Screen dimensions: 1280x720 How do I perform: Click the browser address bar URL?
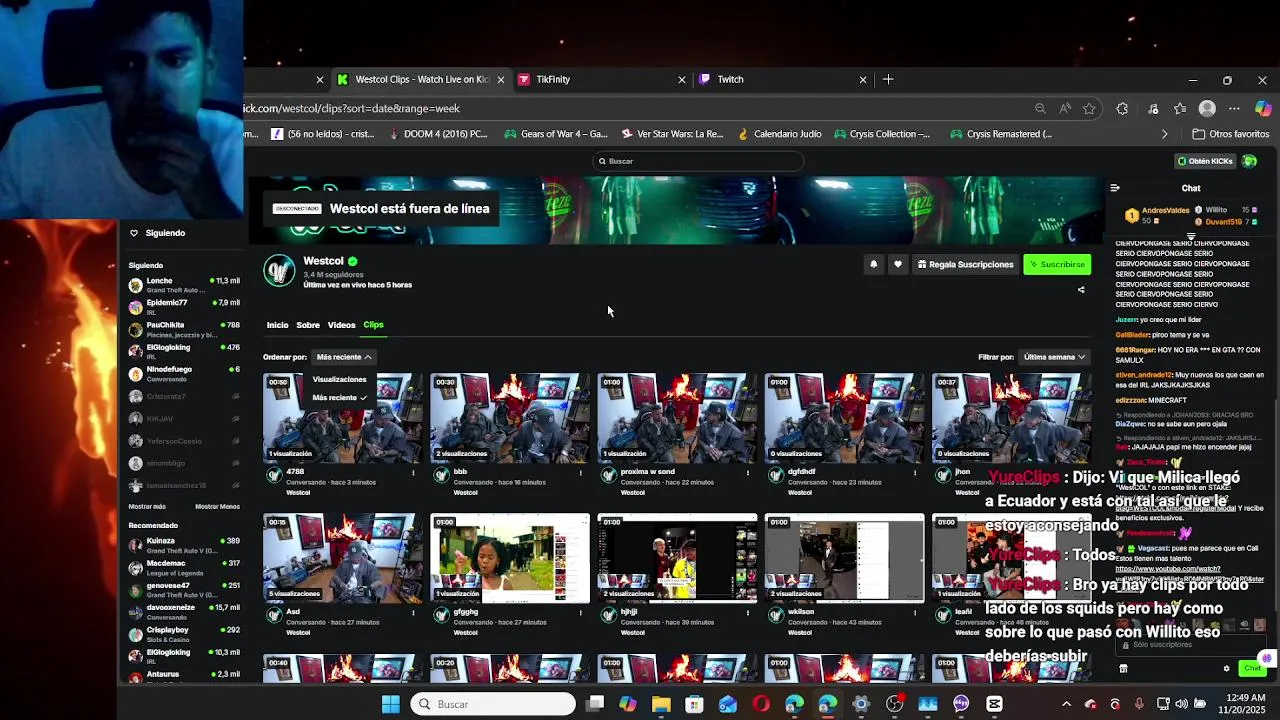352,108
